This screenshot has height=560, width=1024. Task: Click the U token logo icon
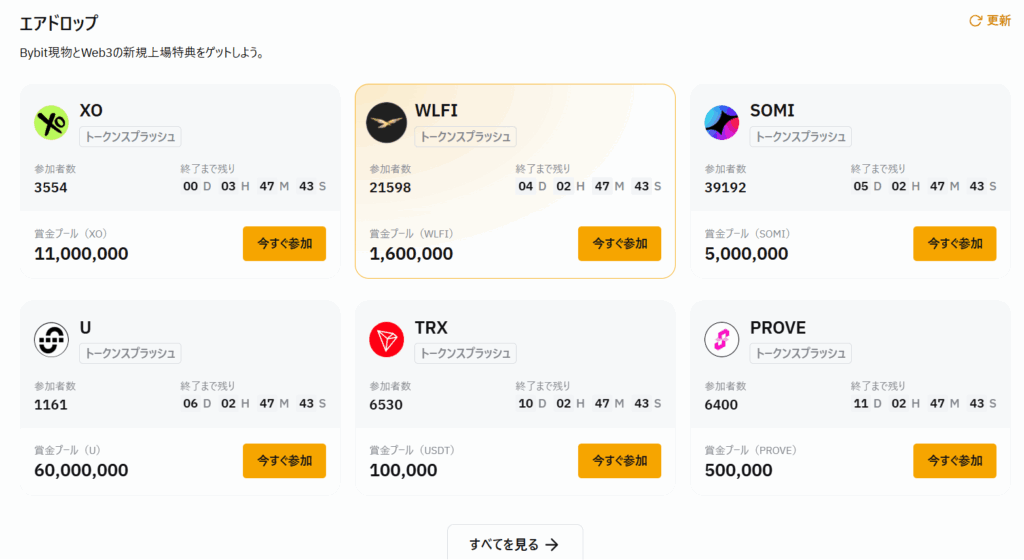pos(51,340)
